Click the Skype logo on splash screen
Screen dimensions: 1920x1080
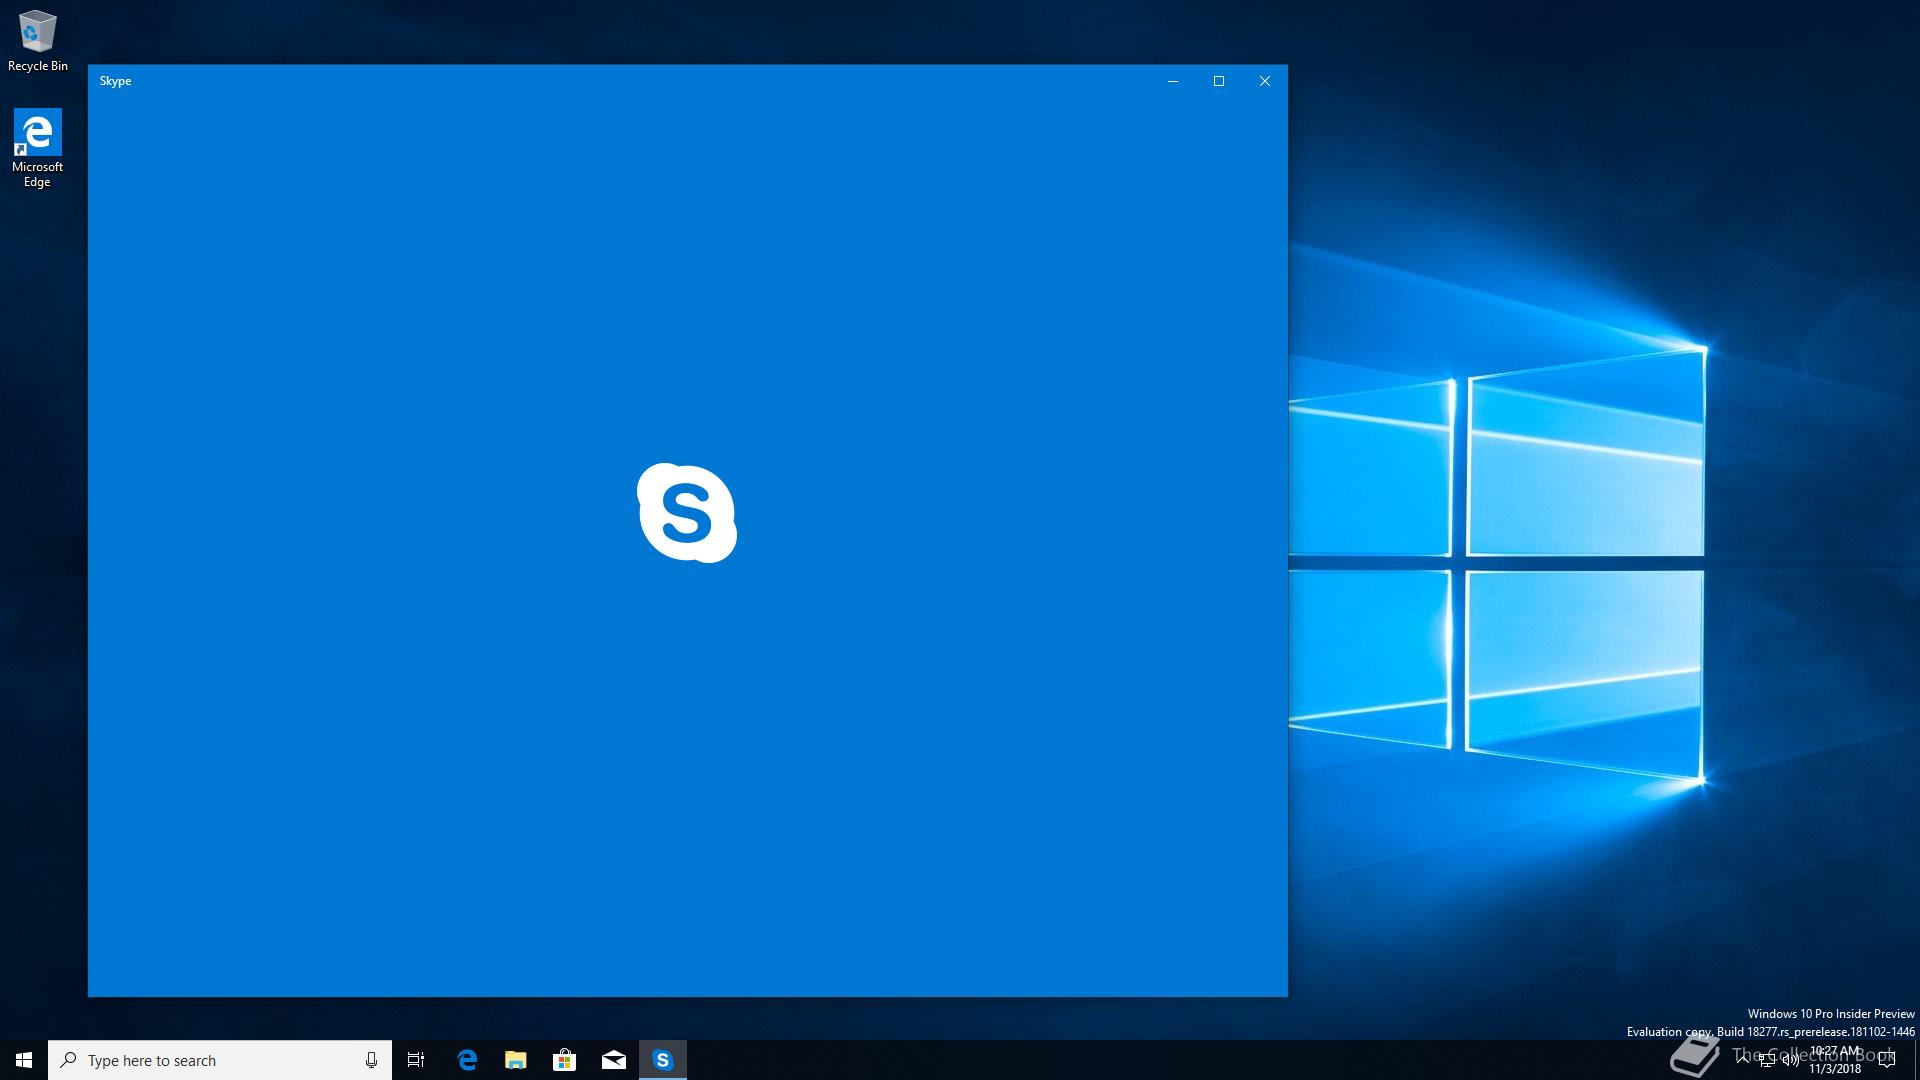687,513
